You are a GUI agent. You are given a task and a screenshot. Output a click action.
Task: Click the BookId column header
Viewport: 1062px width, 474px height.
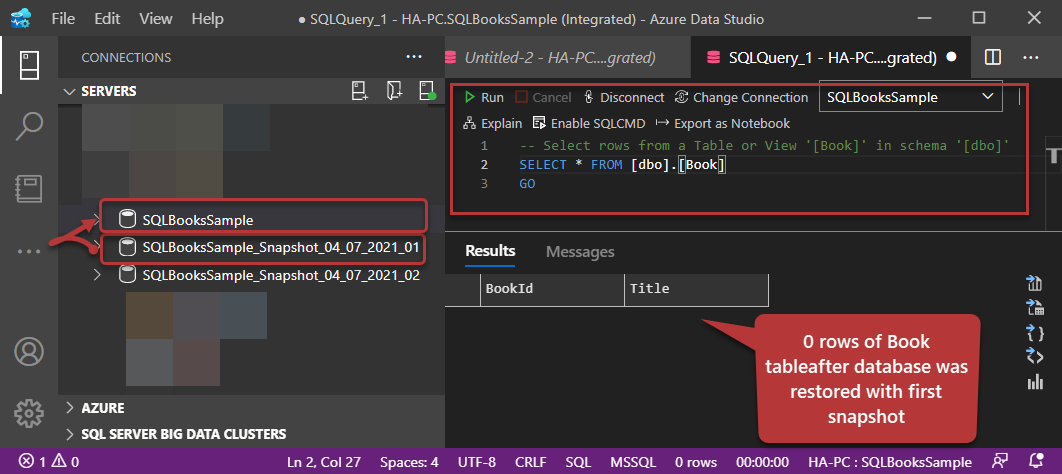[x=552, y=289]
